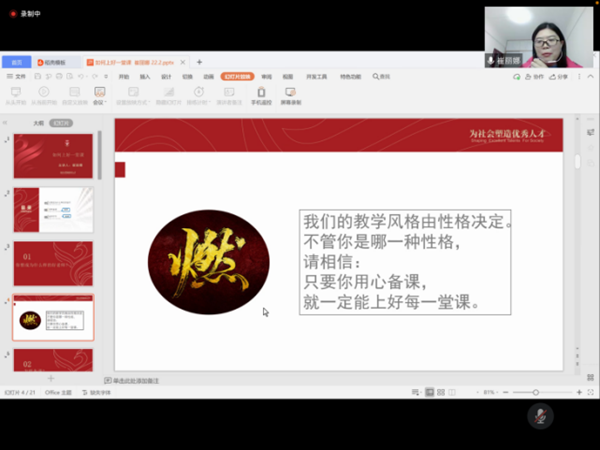The image size is (600, 450).
Task: Click the fit-to-window icon in status bar
Action: pyautogui.click(x=589, y=392)
